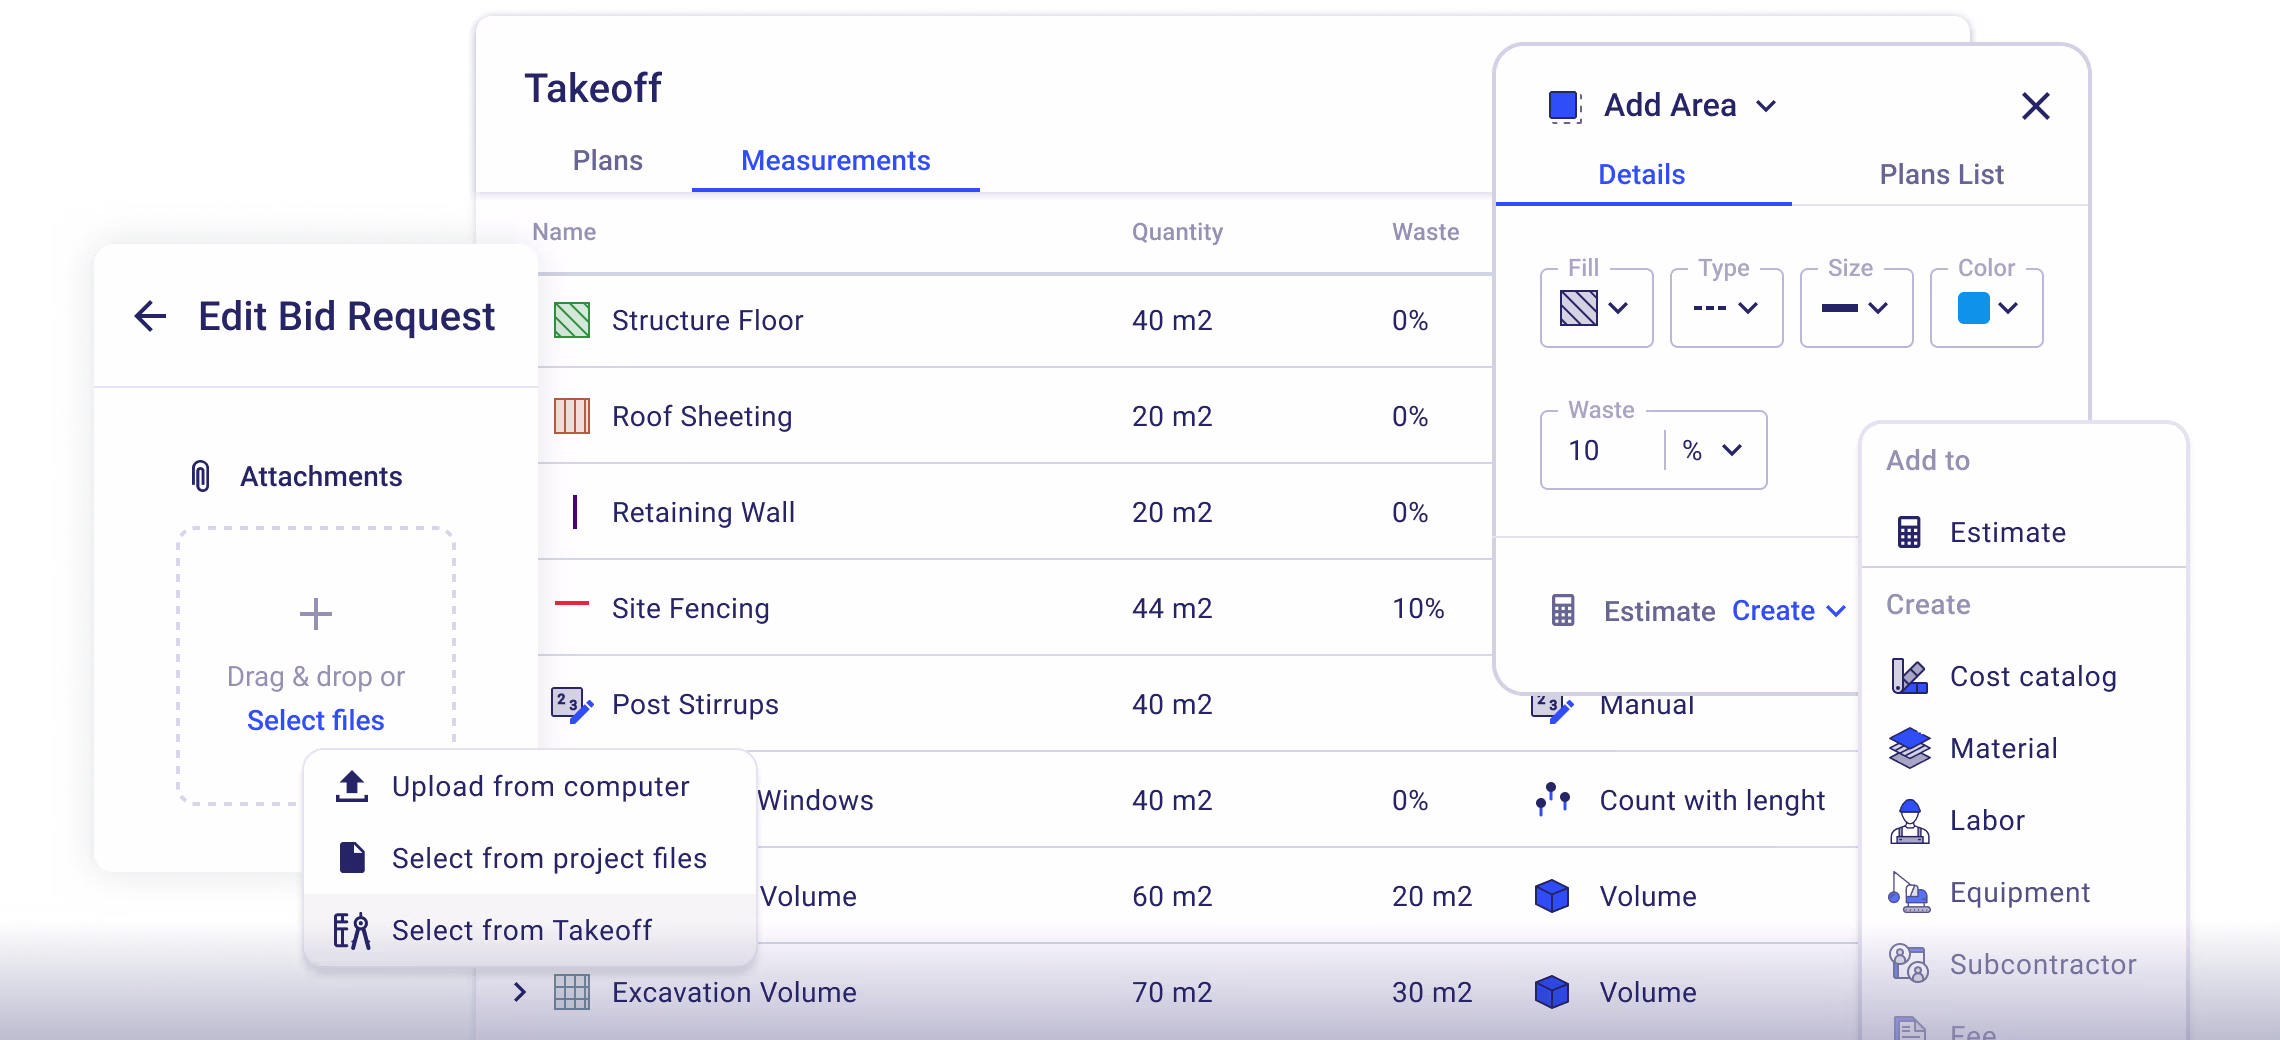2280x1040 pixels.
Task: Click Site Fencing red line icon
Action: point(572,603)
